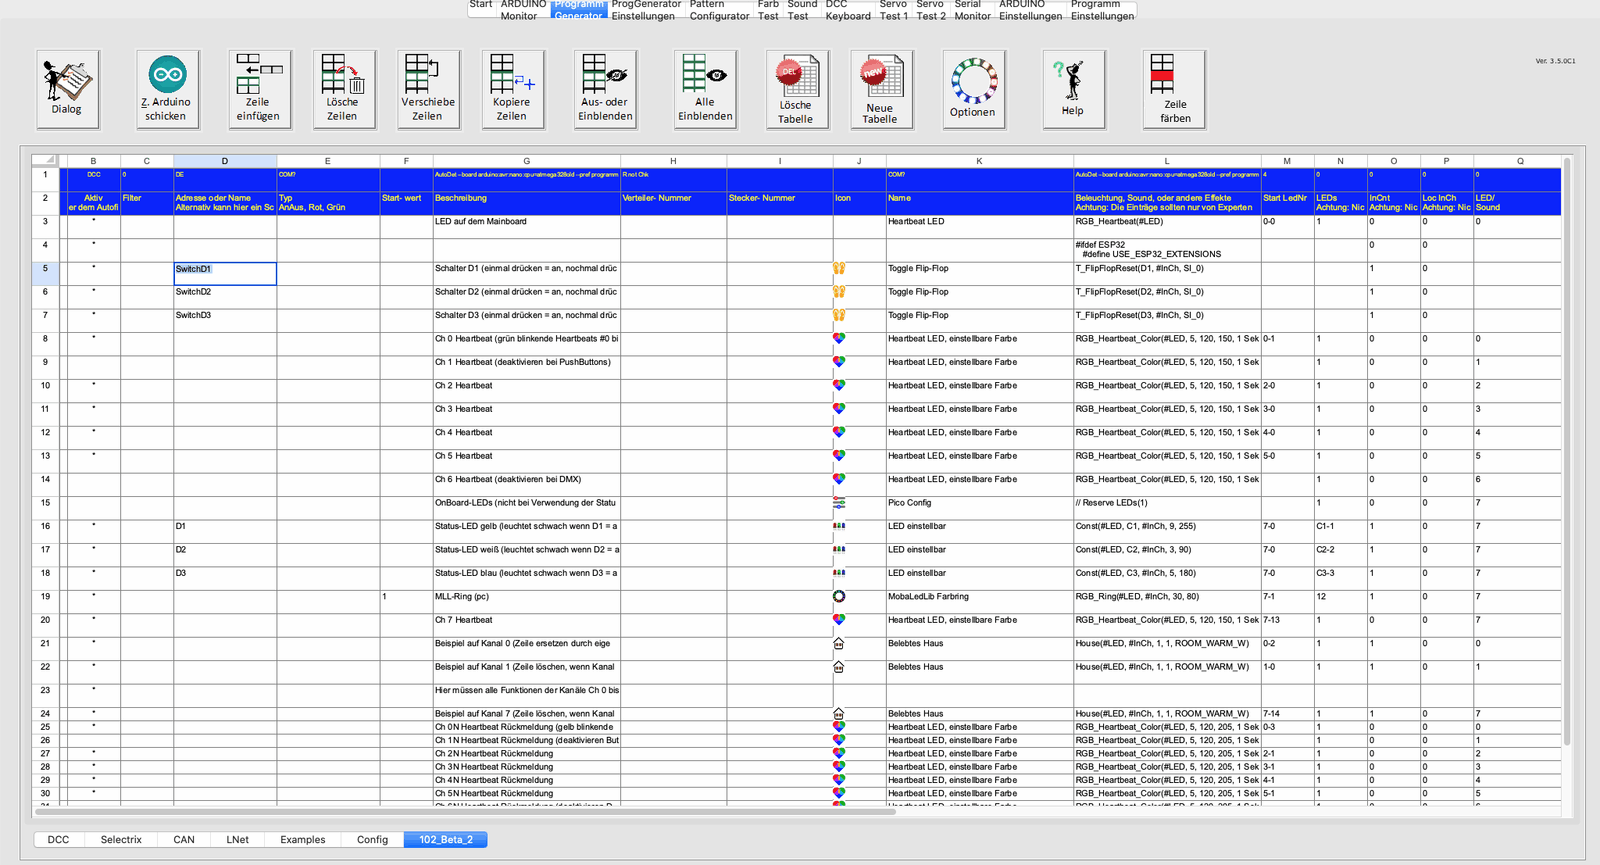Open the Dialog tool icon

[x=67, y=88]
